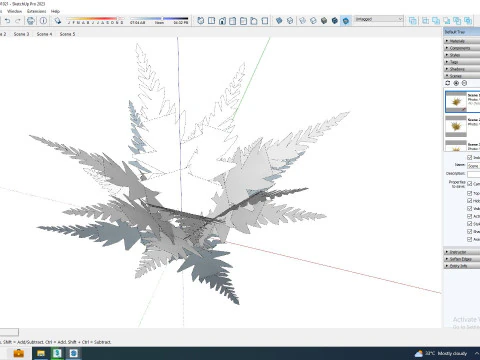This screenshot has height=360, width=480.
Task: Open the Help menu
Action: 55,11
